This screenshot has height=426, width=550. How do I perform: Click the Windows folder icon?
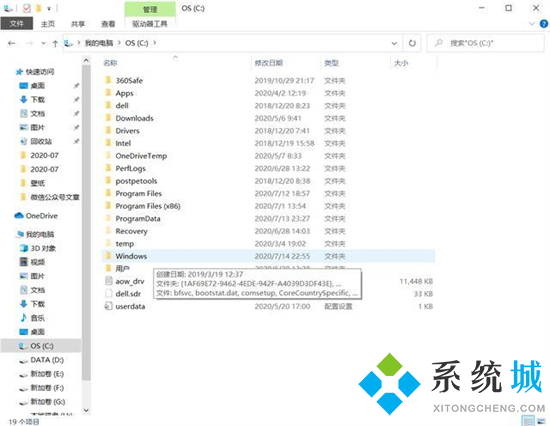[x=108, y=256]
